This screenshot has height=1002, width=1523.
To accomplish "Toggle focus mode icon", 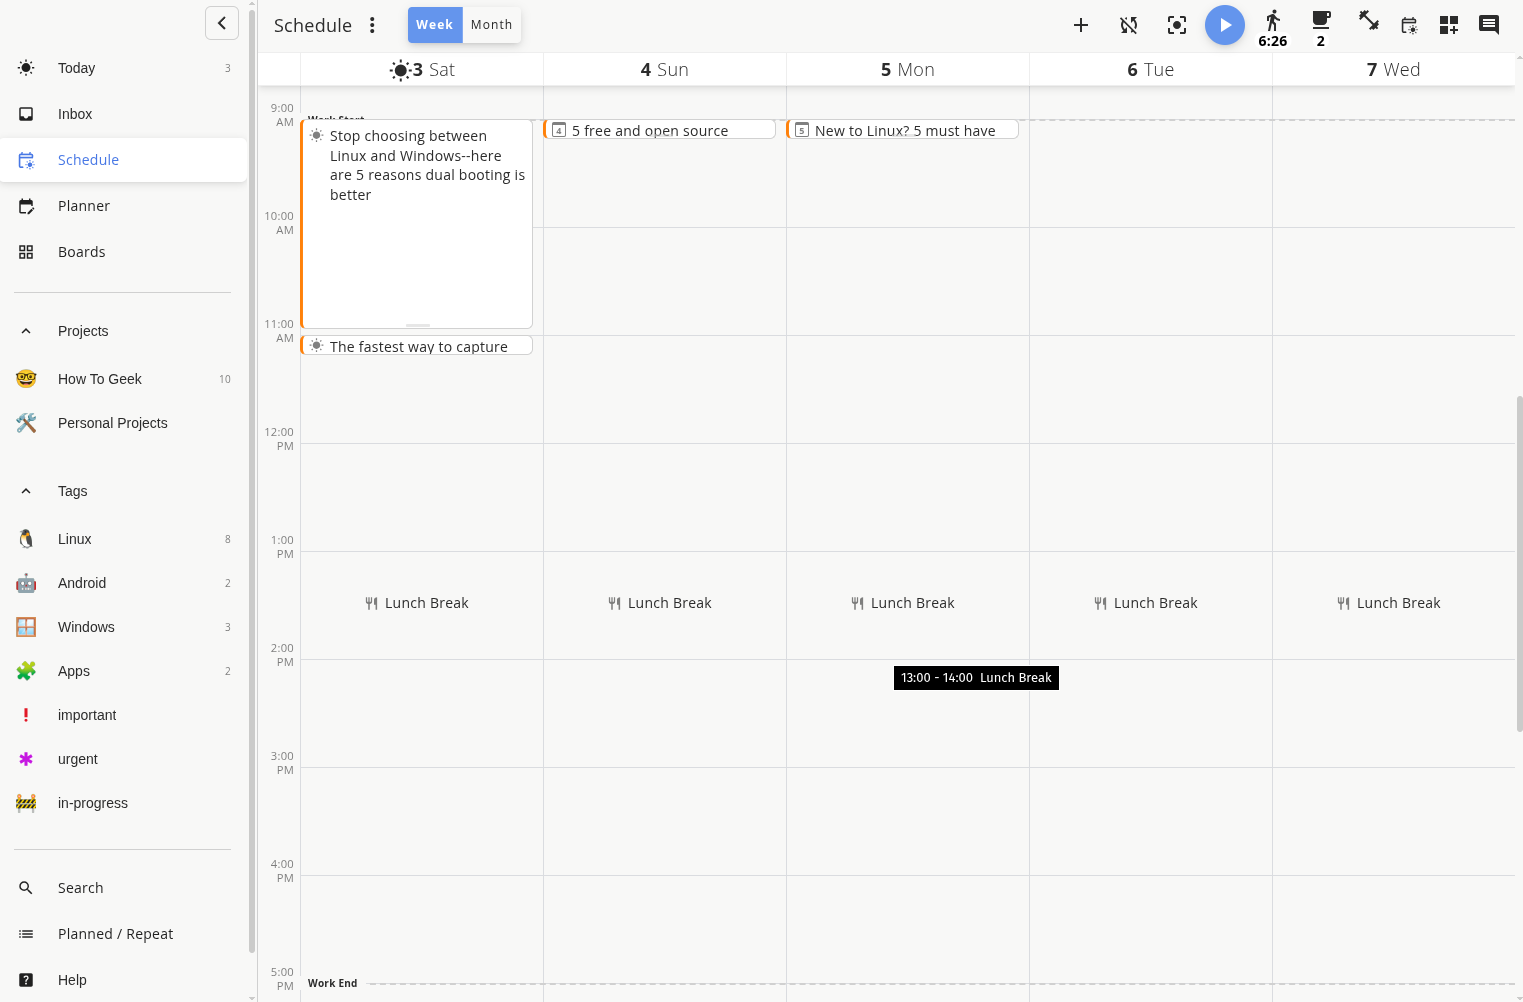I will coord(1177,25).
